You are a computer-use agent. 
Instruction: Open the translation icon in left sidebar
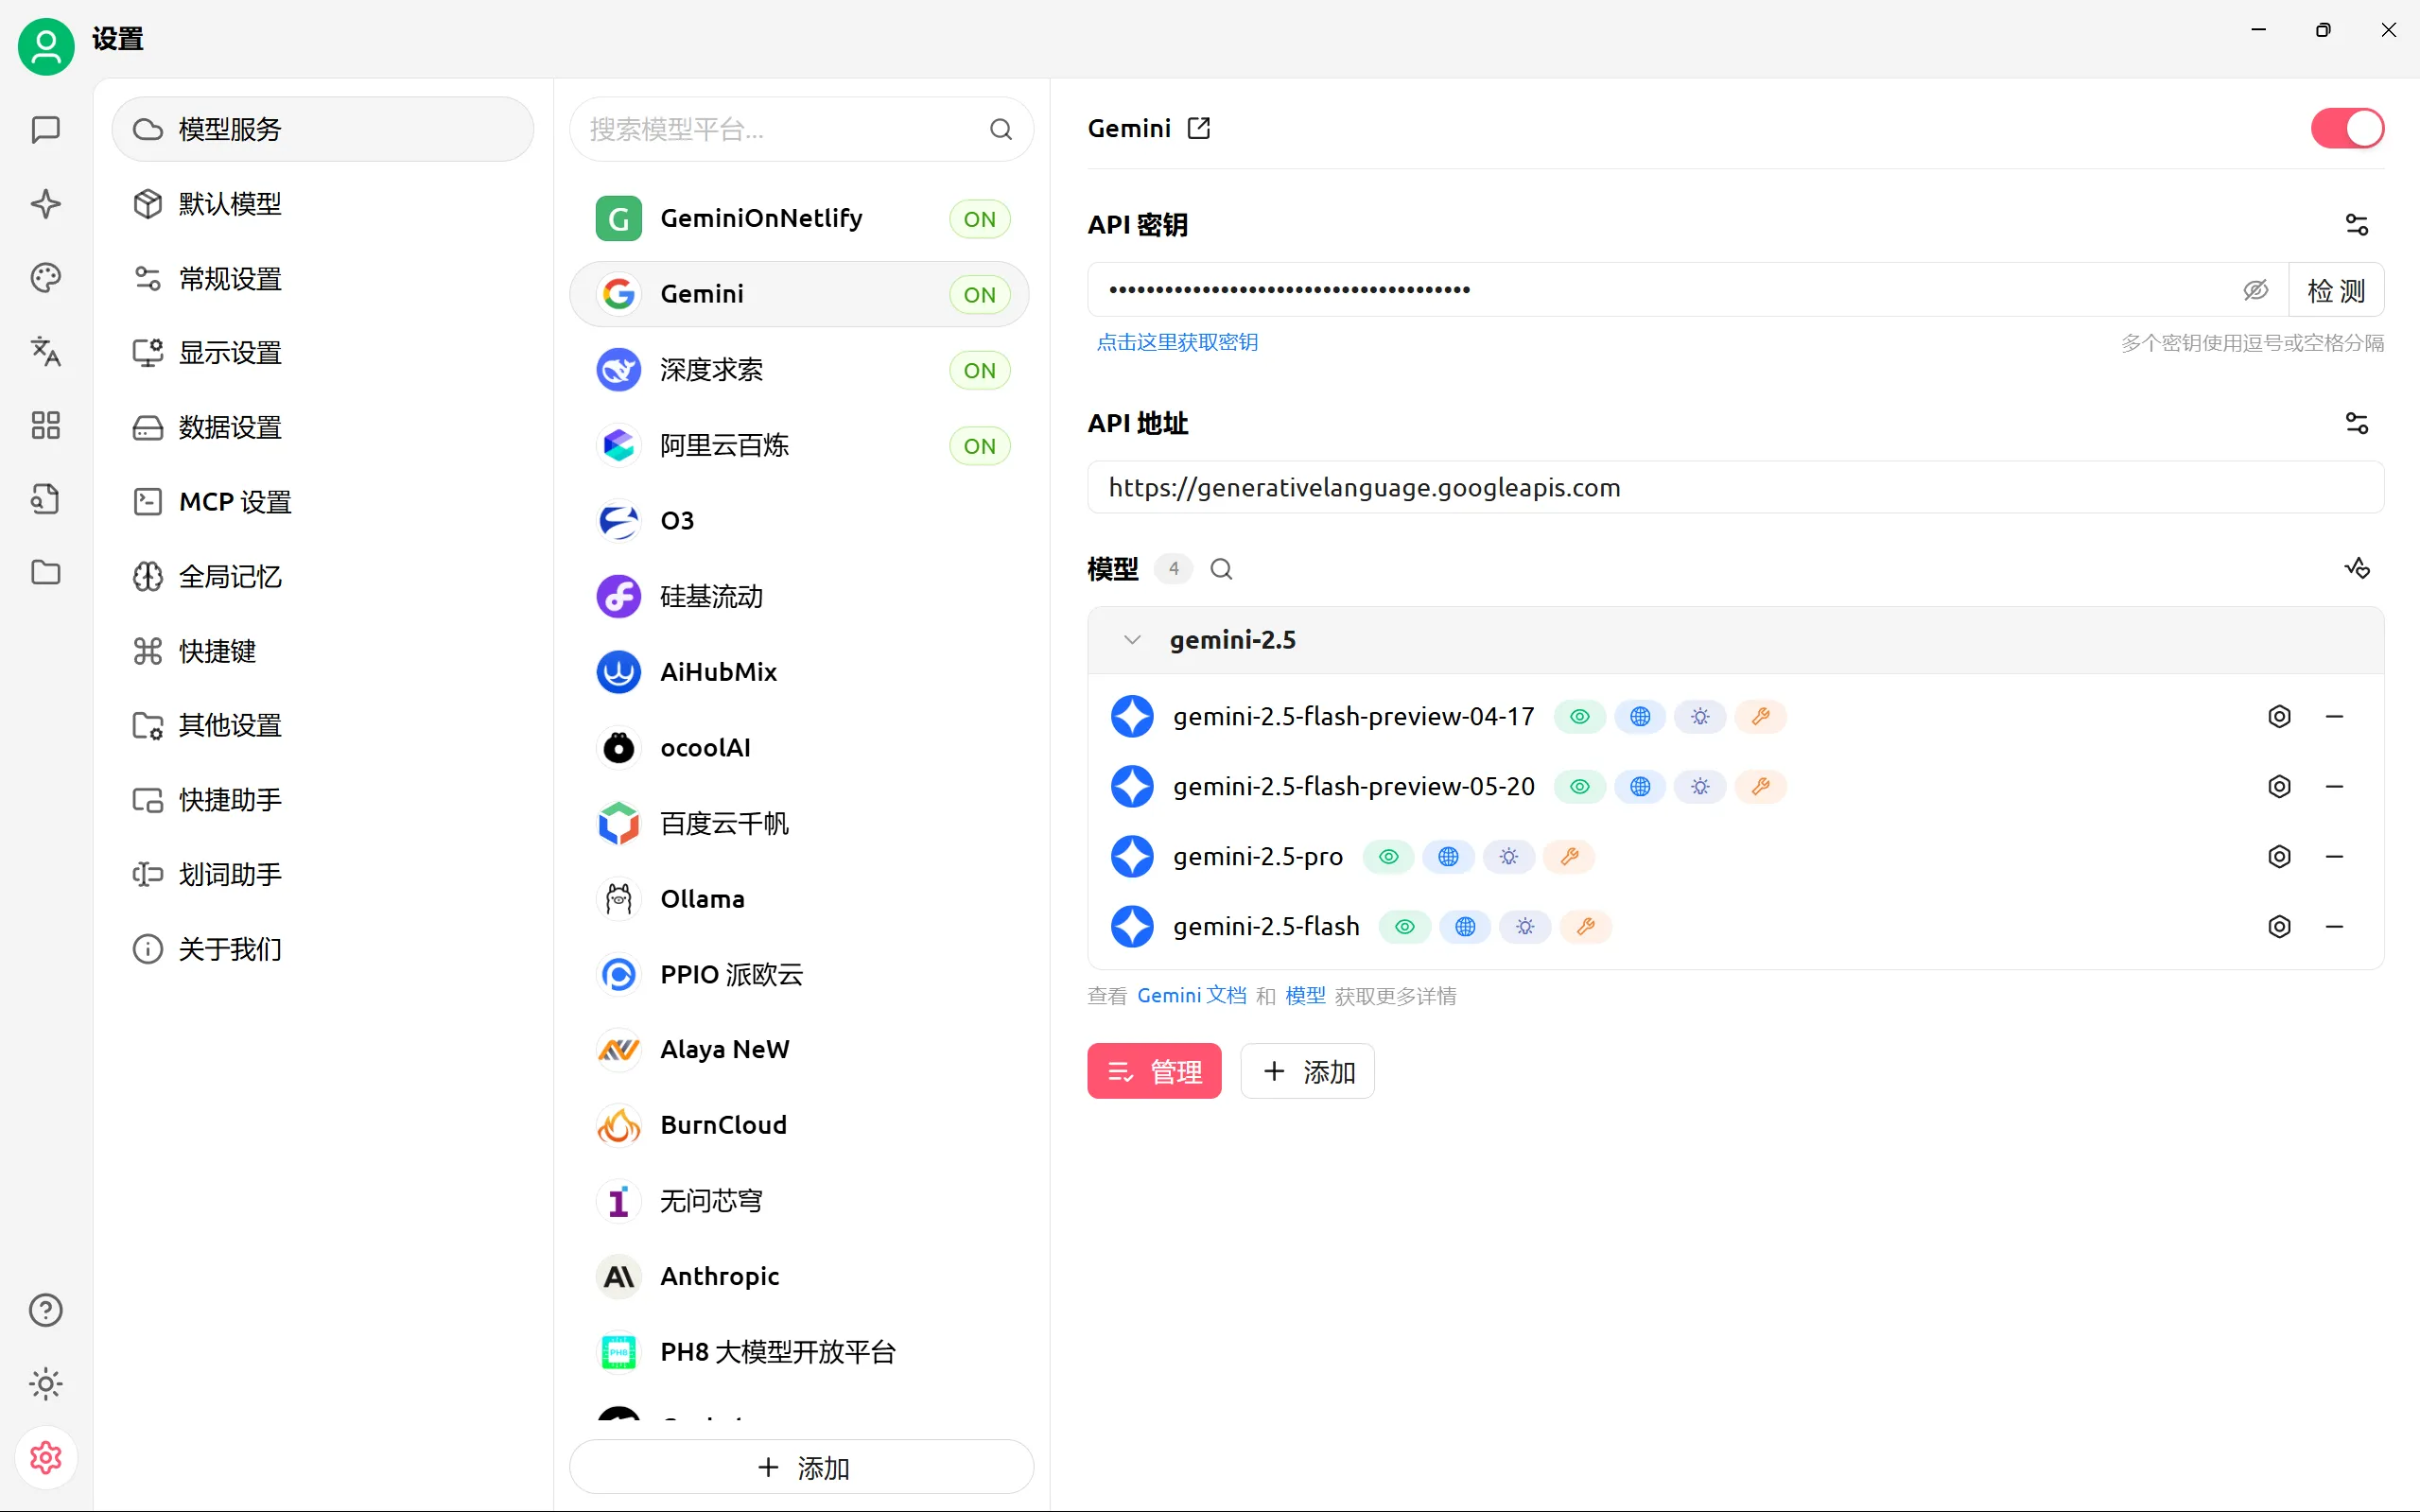click(46, 351)
